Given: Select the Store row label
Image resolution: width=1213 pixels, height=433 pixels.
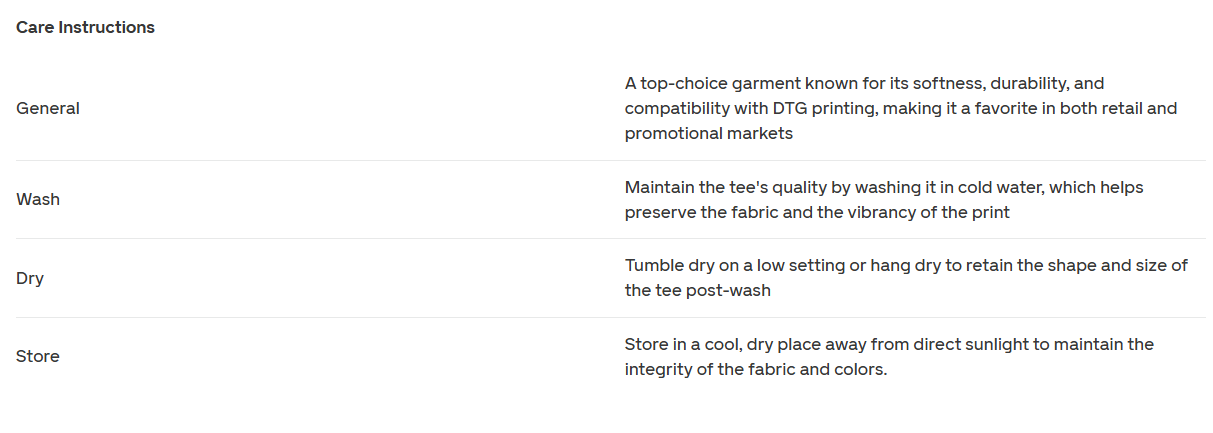Looking at the screenshot, I should 38,356.
